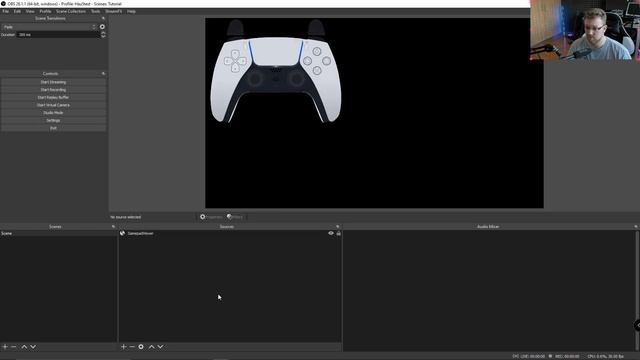Click the Properties button below preview
640x360 pixels.
[211, 217]
